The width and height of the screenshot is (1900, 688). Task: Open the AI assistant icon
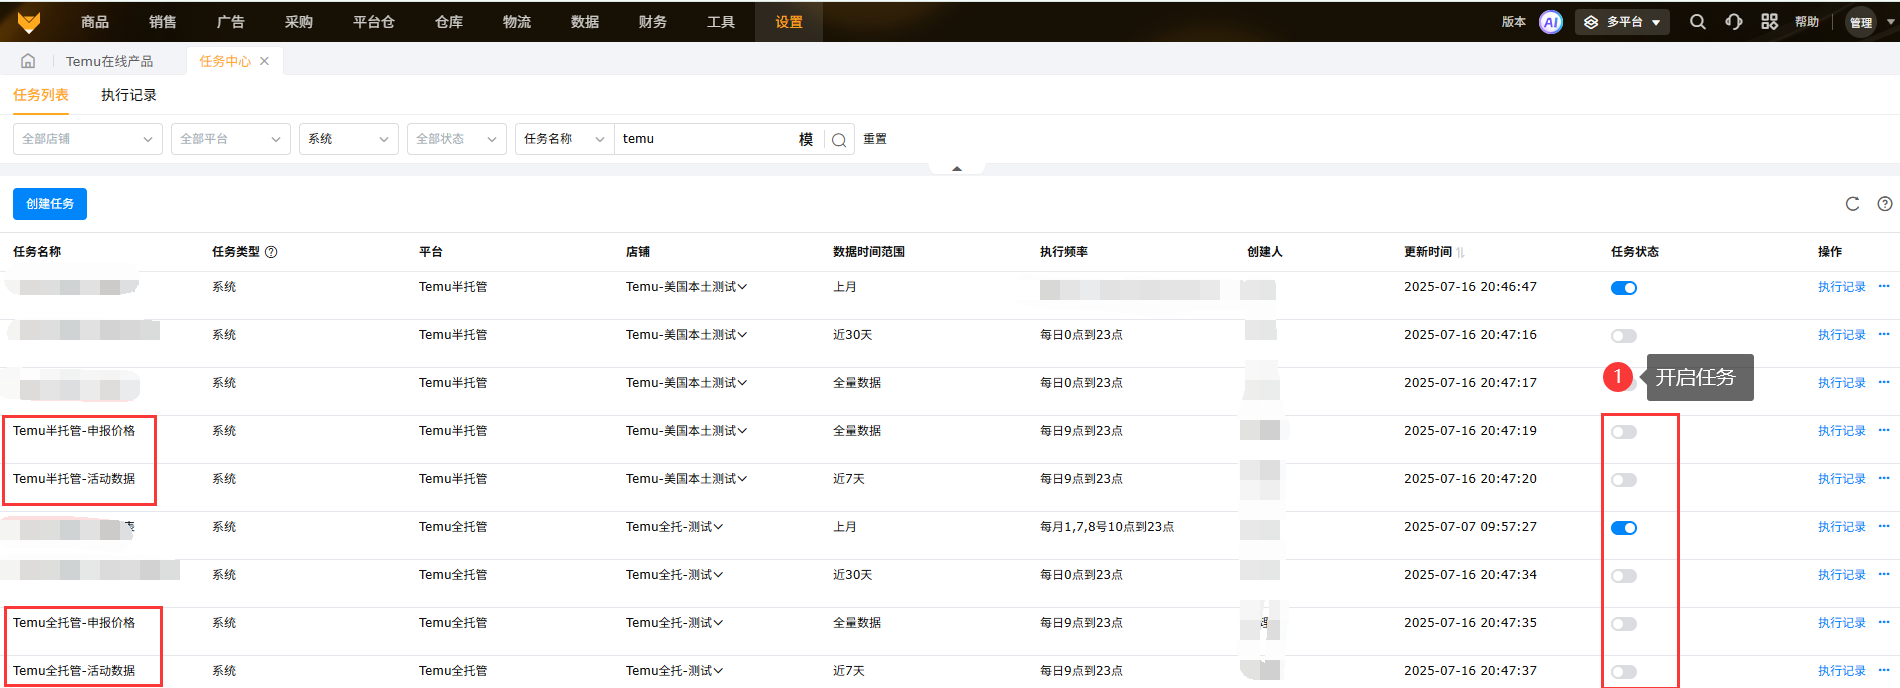[x=1550, y=22]
